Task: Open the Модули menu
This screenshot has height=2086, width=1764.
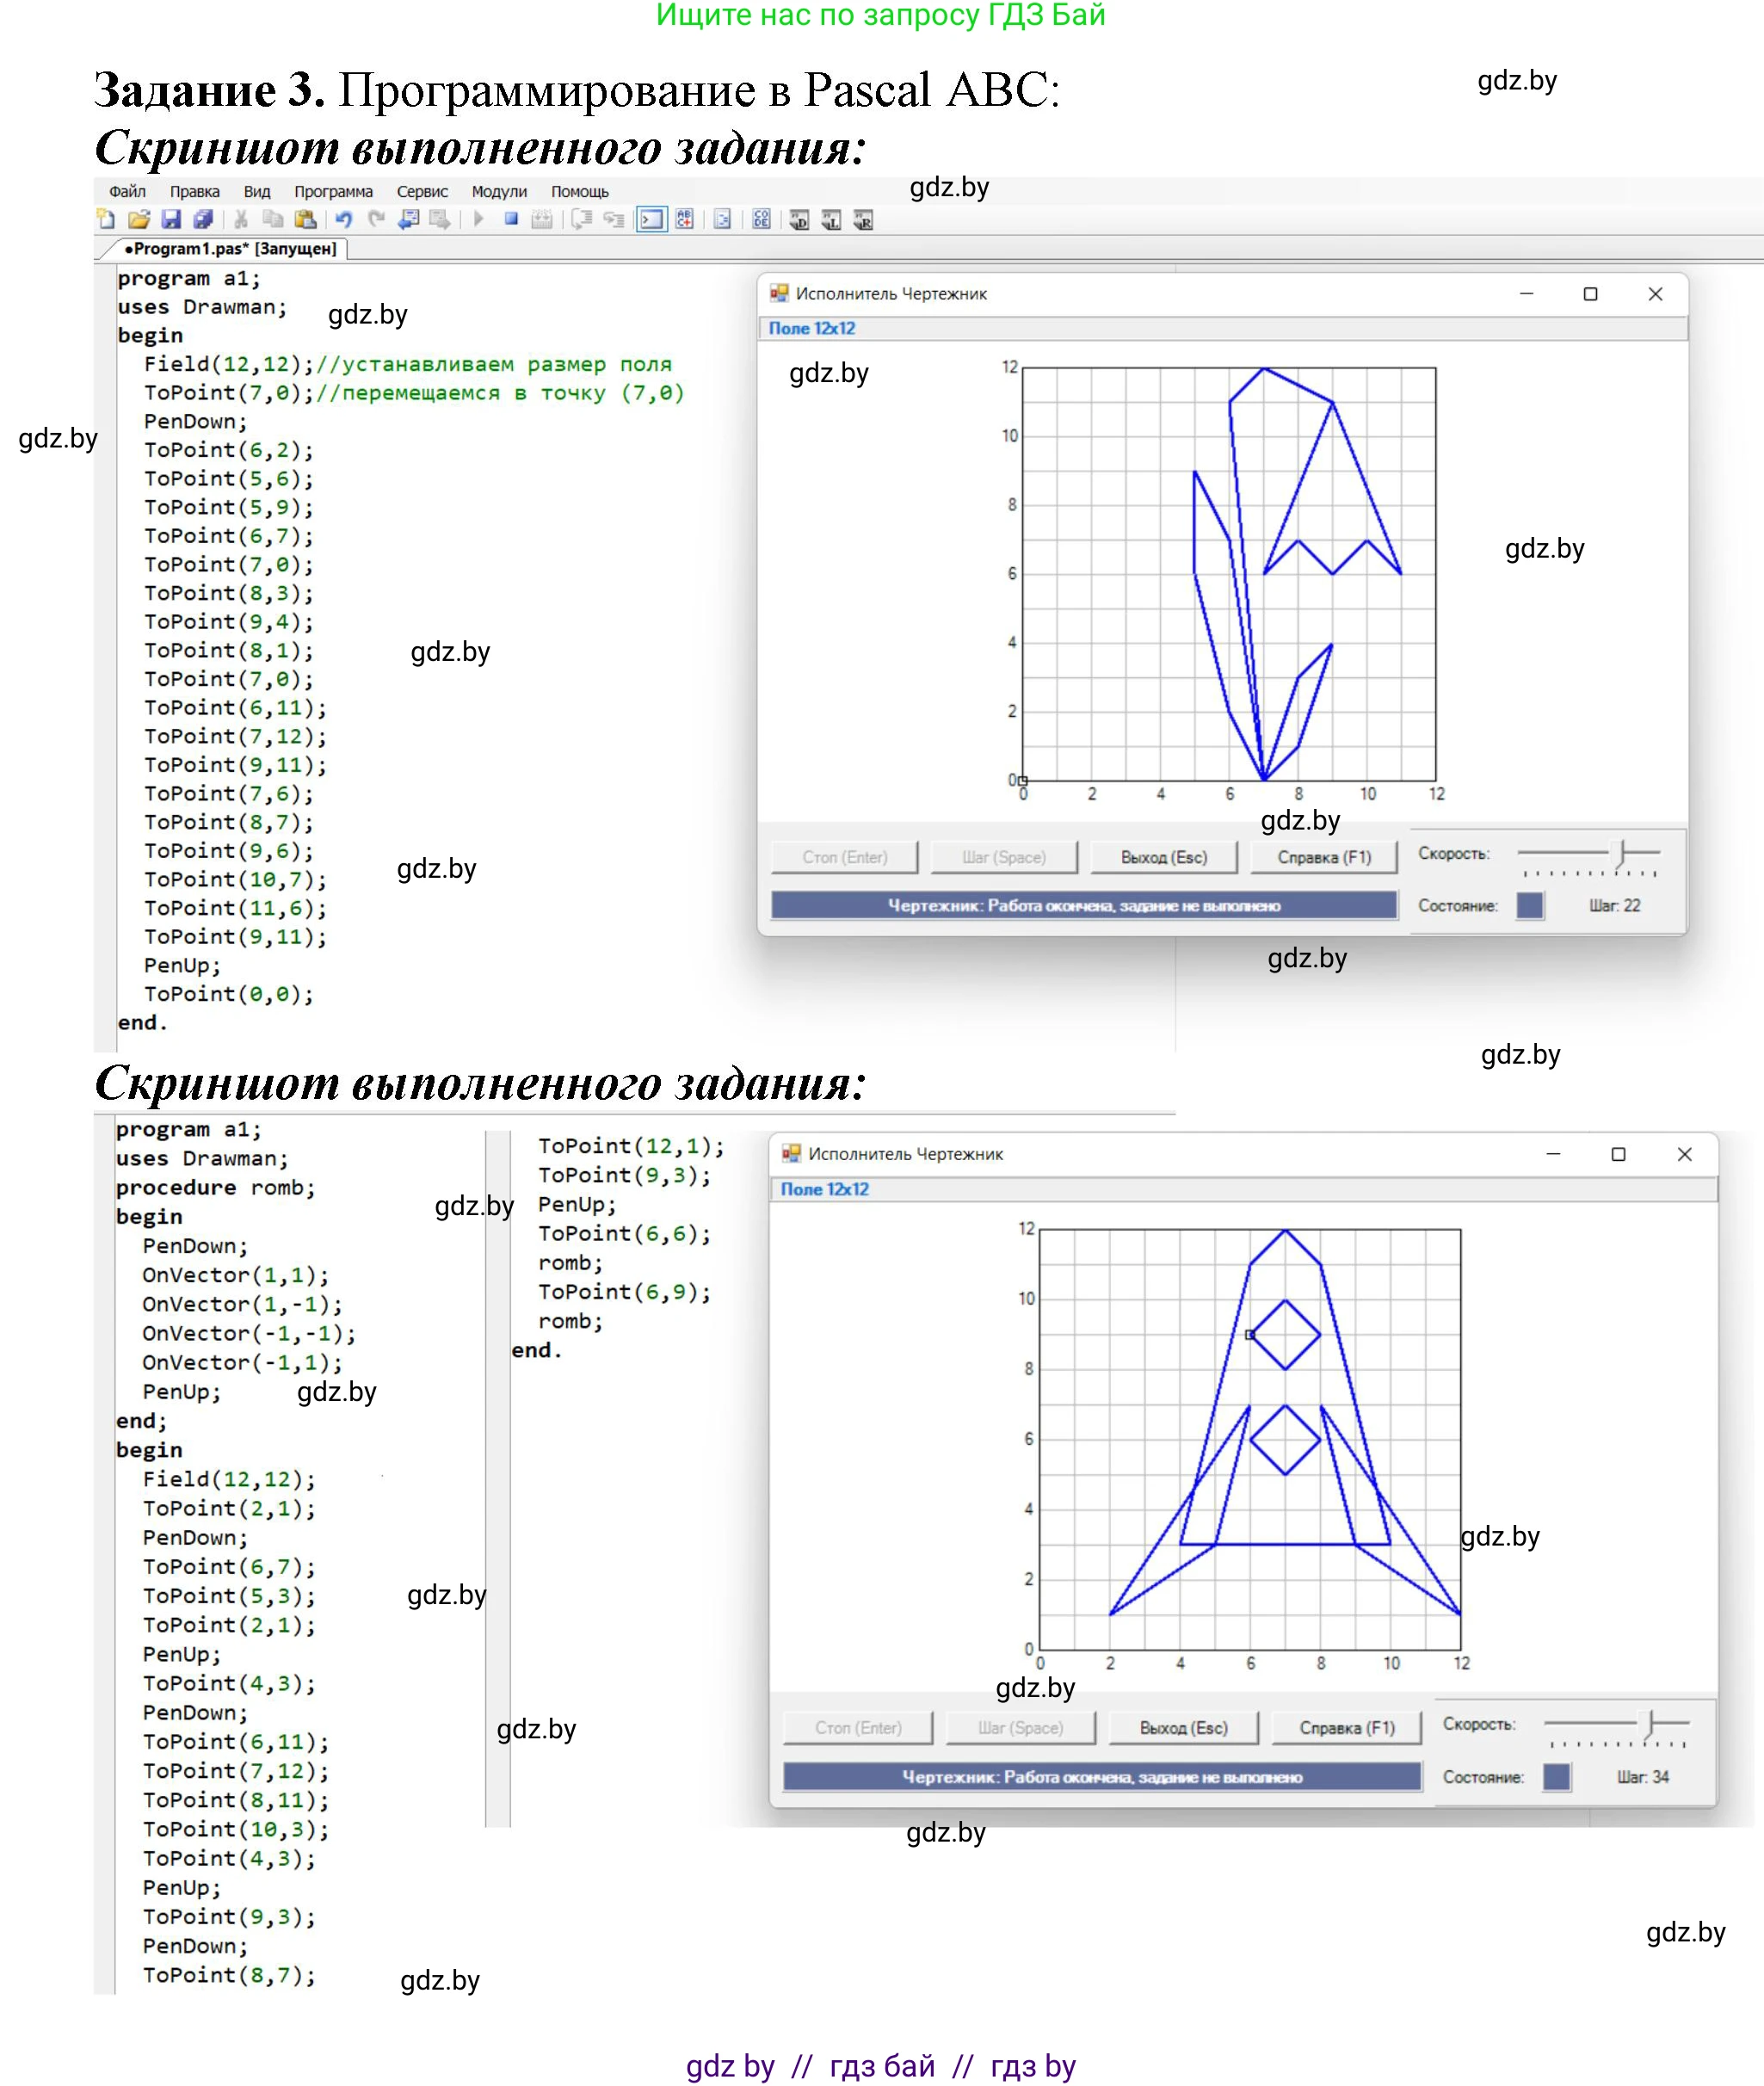Action: (x=499, y=191)
